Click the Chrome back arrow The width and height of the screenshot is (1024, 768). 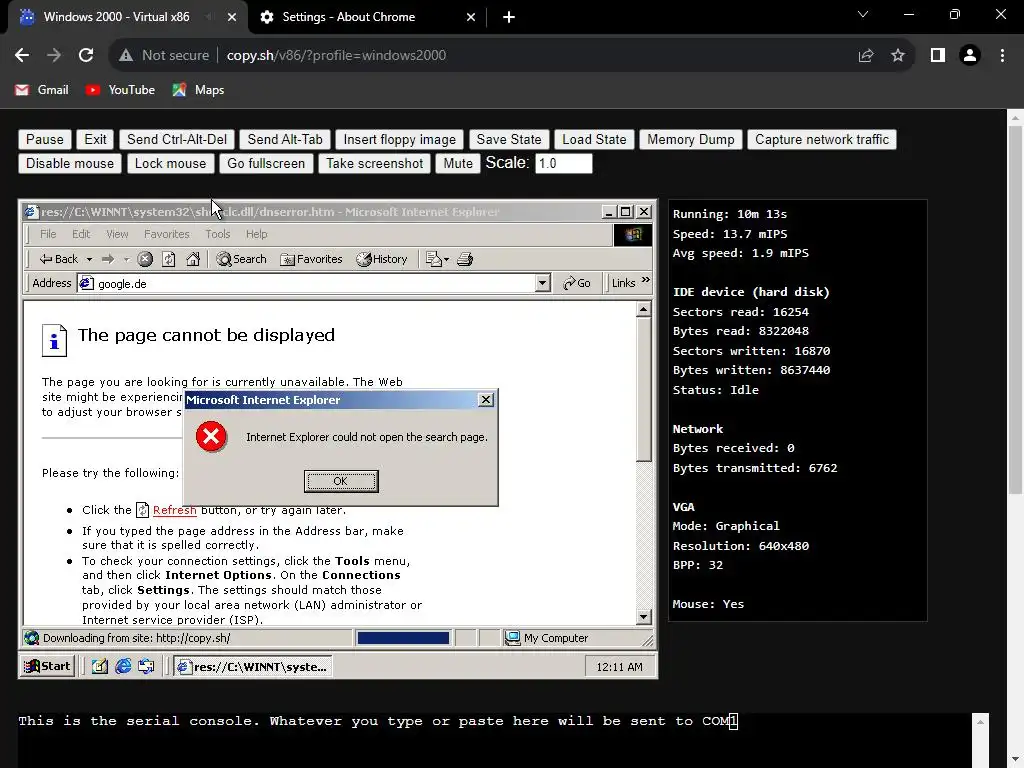point(22,56)
